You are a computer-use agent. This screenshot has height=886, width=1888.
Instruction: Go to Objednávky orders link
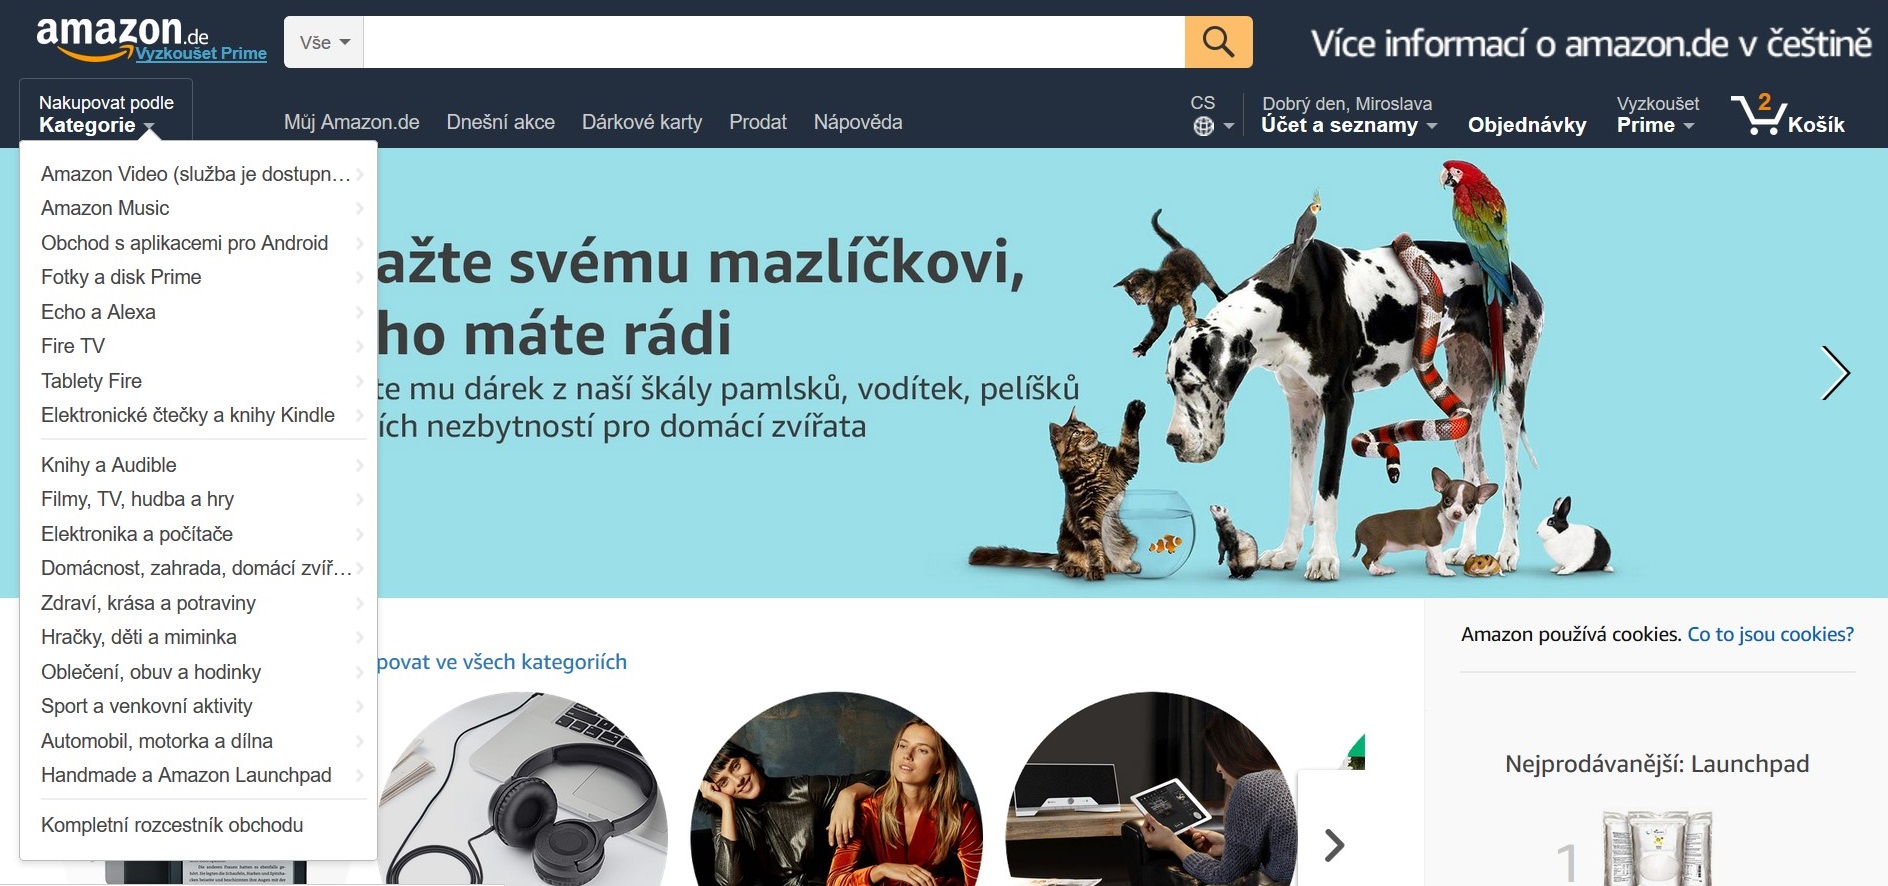click(1527, 125)
